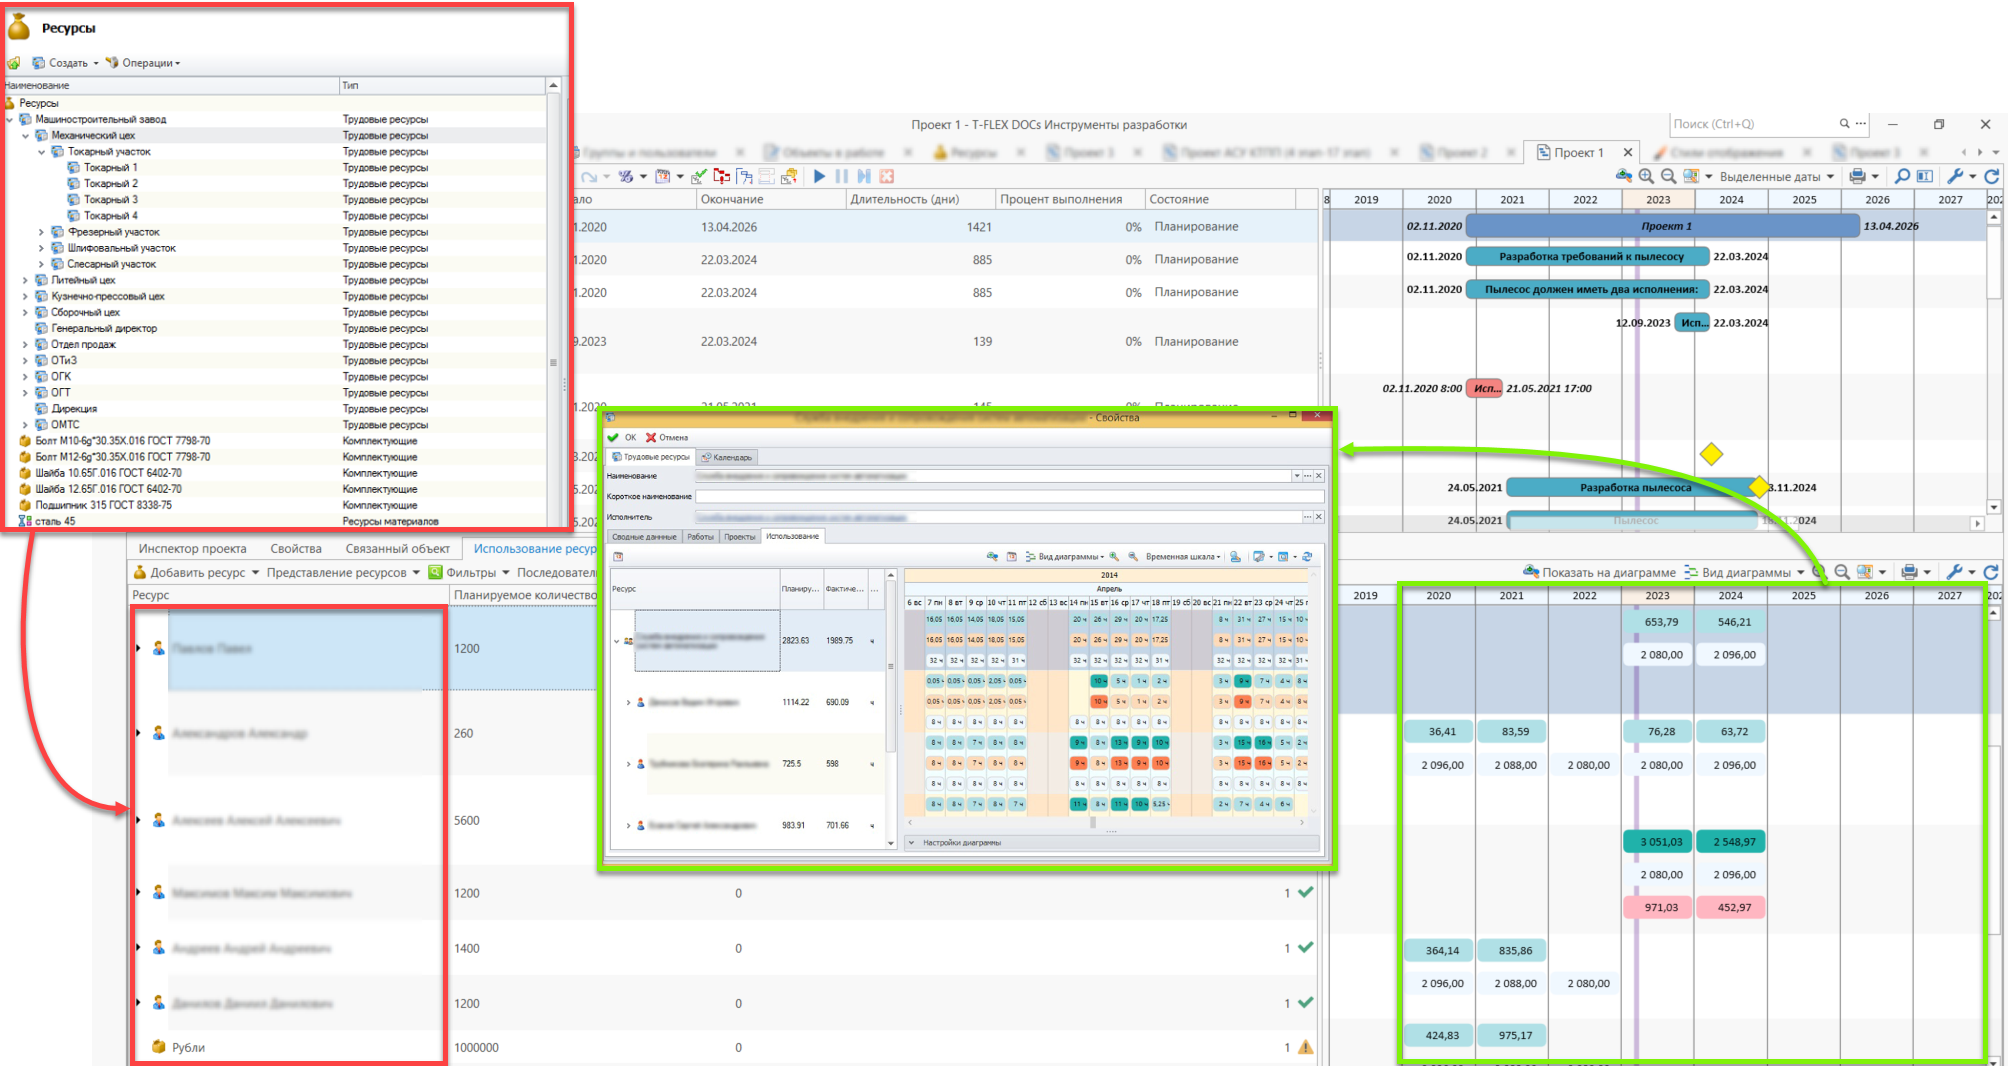Click the search magnifier icon above the Gantt chart
The height and width of the screenshot is (1066, 2008).
[1902, 176]
